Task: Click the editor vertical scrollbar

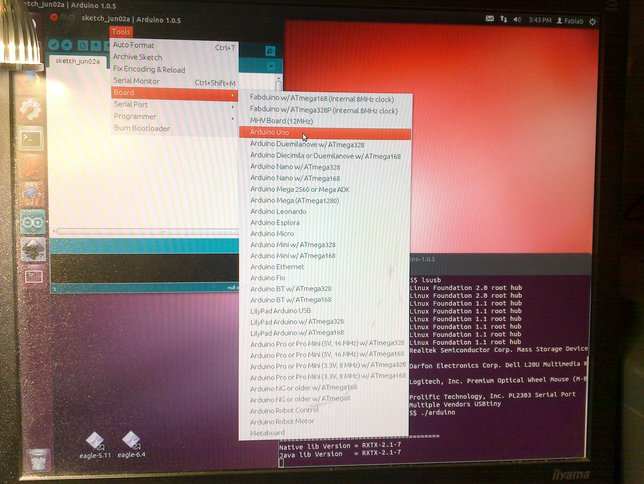Action: (x=279, y=82)
